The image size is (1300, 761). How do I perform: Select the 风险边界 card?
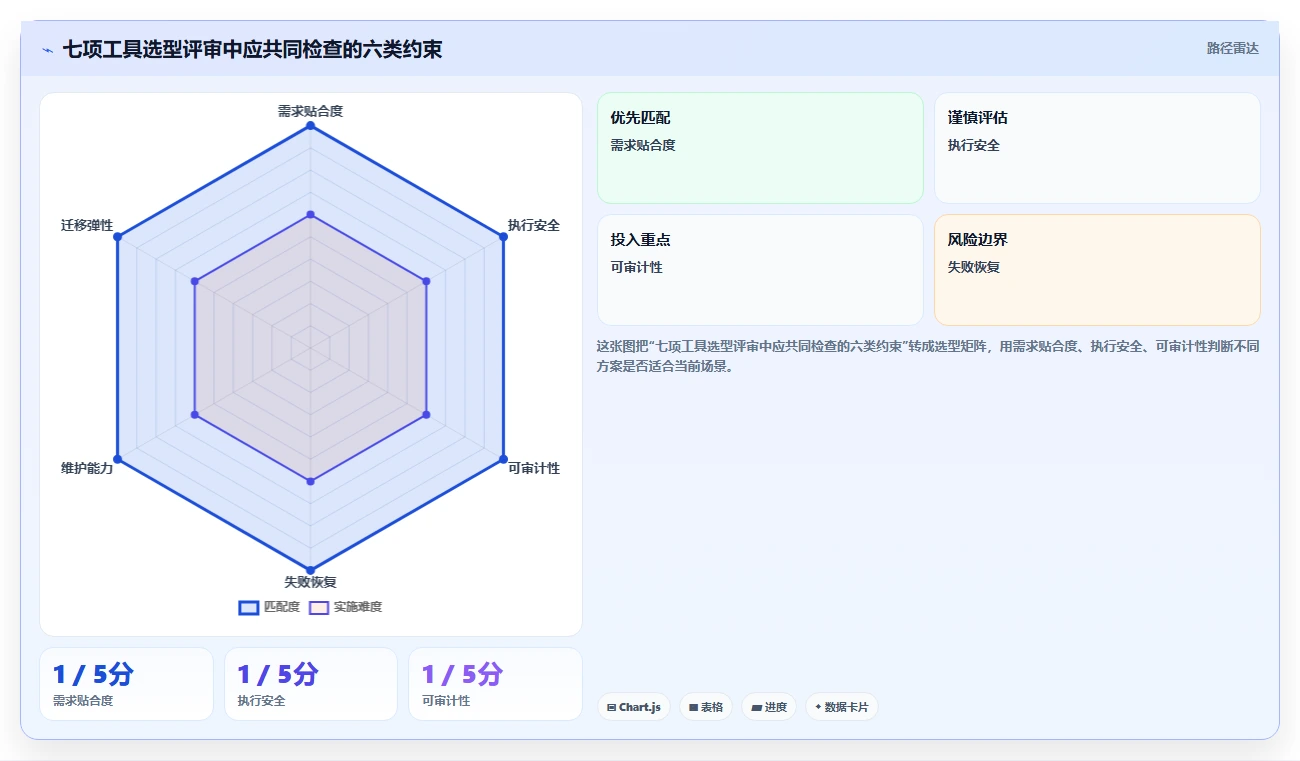coord(1097,270)
